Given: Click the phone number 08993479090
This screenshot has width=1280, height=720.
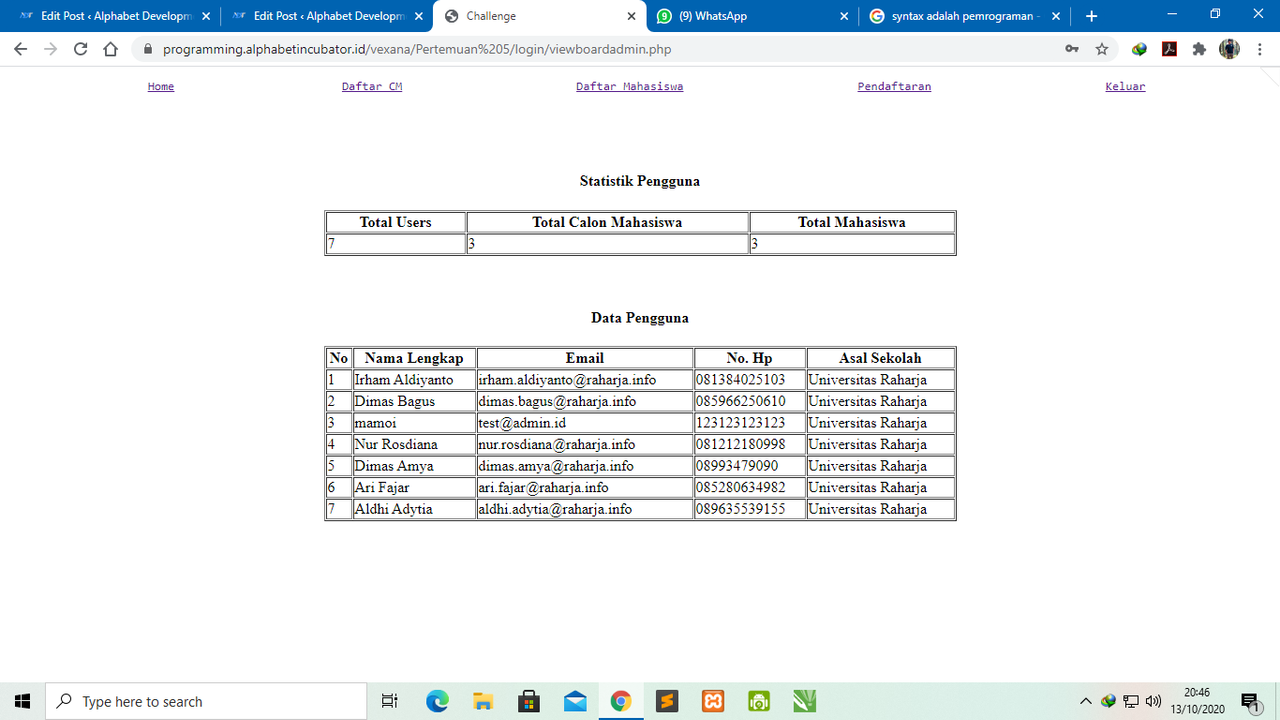Looking at the screenshot, I should tap(737, 466).
